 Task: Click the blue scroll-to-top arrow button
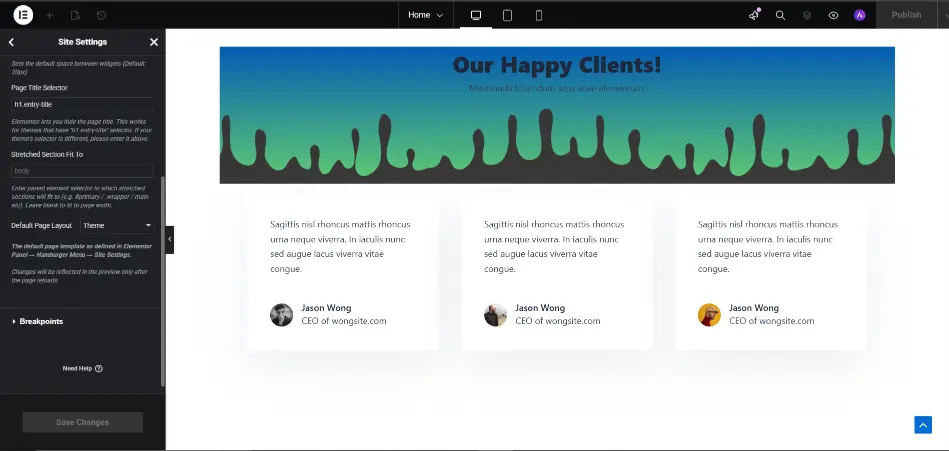(x=922, y=425)
